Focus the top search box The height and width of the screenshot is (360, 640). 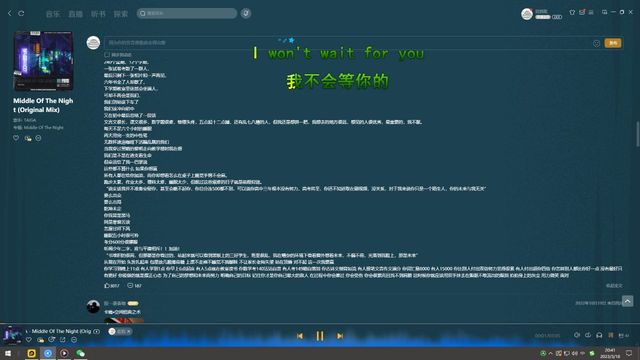pyautogui.click(x=187, y=13)
